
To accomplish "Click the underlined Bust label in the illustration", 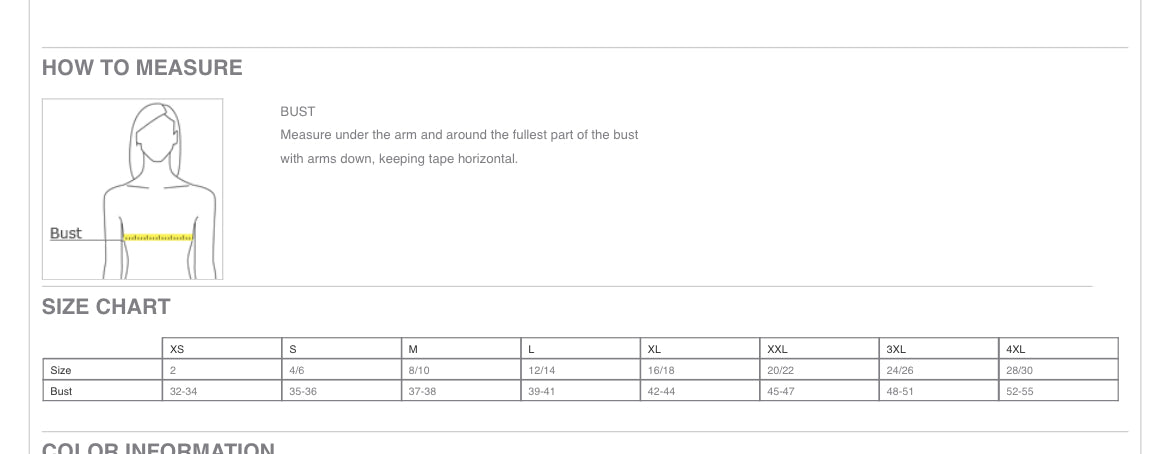I will [x=66, y=233].
